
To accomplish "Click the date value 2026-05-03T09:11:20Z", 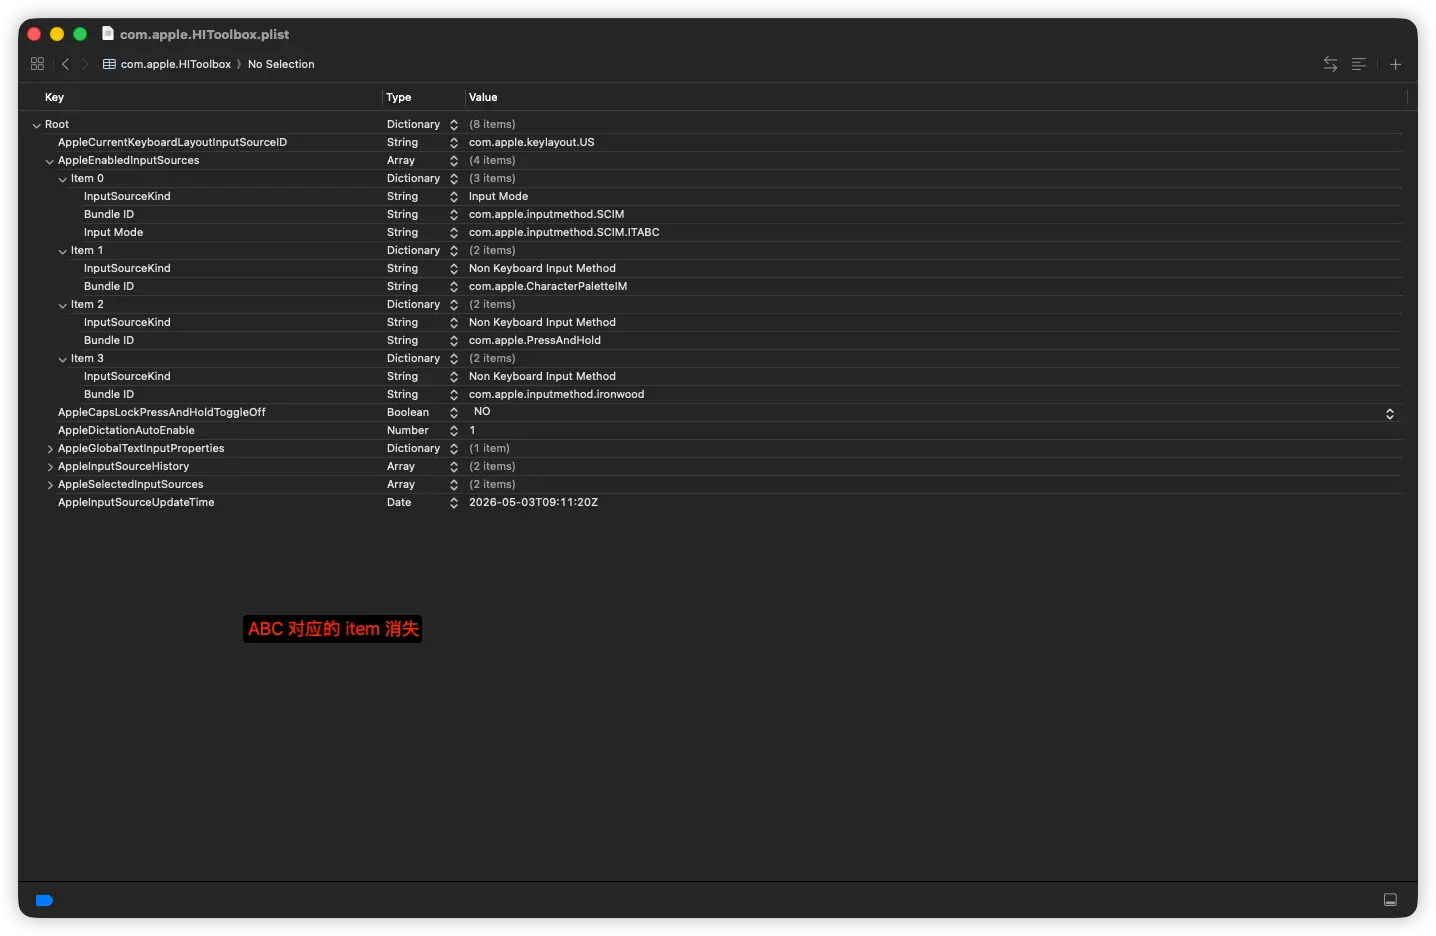I will [533, 502].
